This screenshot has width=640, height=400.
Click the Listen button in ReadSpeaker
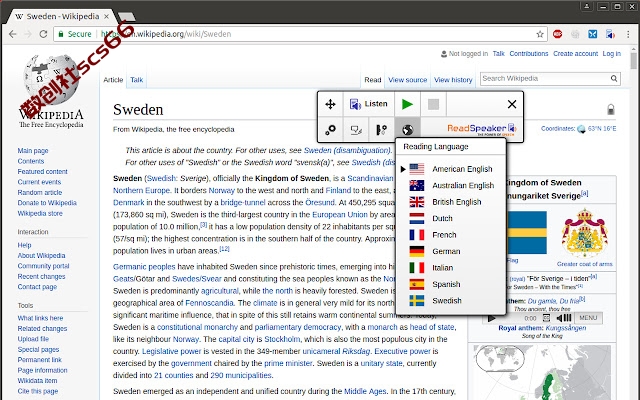coord(369,104)
